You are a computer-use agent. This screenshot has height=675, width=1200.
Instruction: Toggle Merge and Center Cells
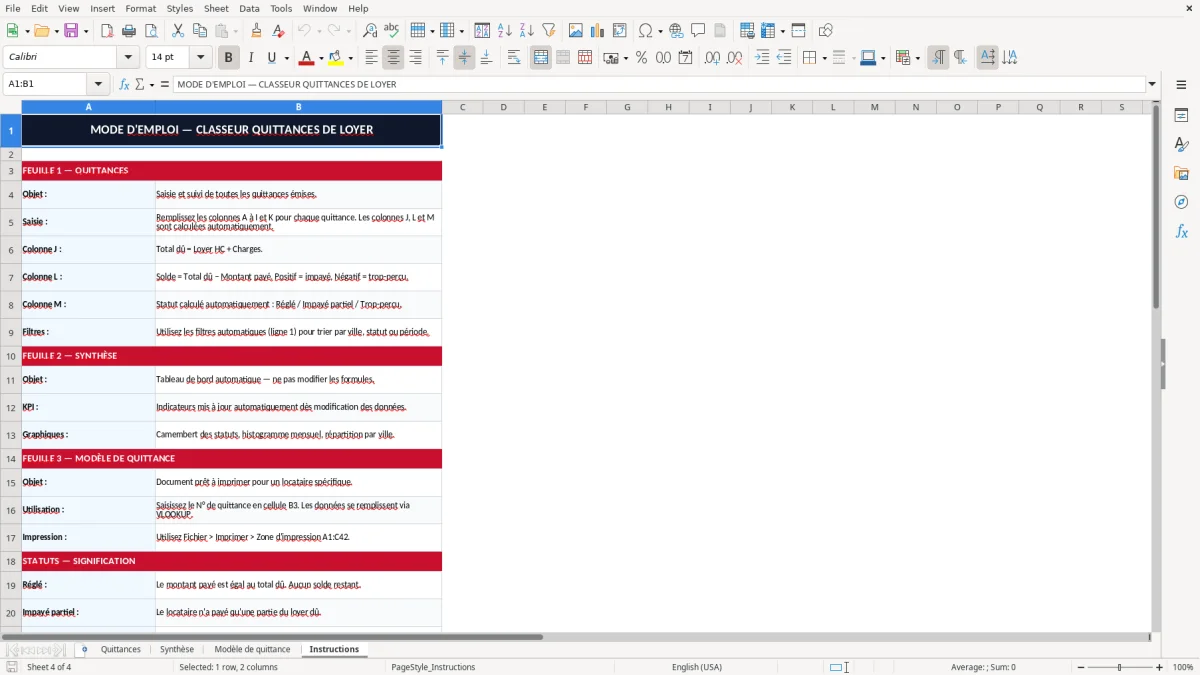pyautogui.click(x=540, y=58)
